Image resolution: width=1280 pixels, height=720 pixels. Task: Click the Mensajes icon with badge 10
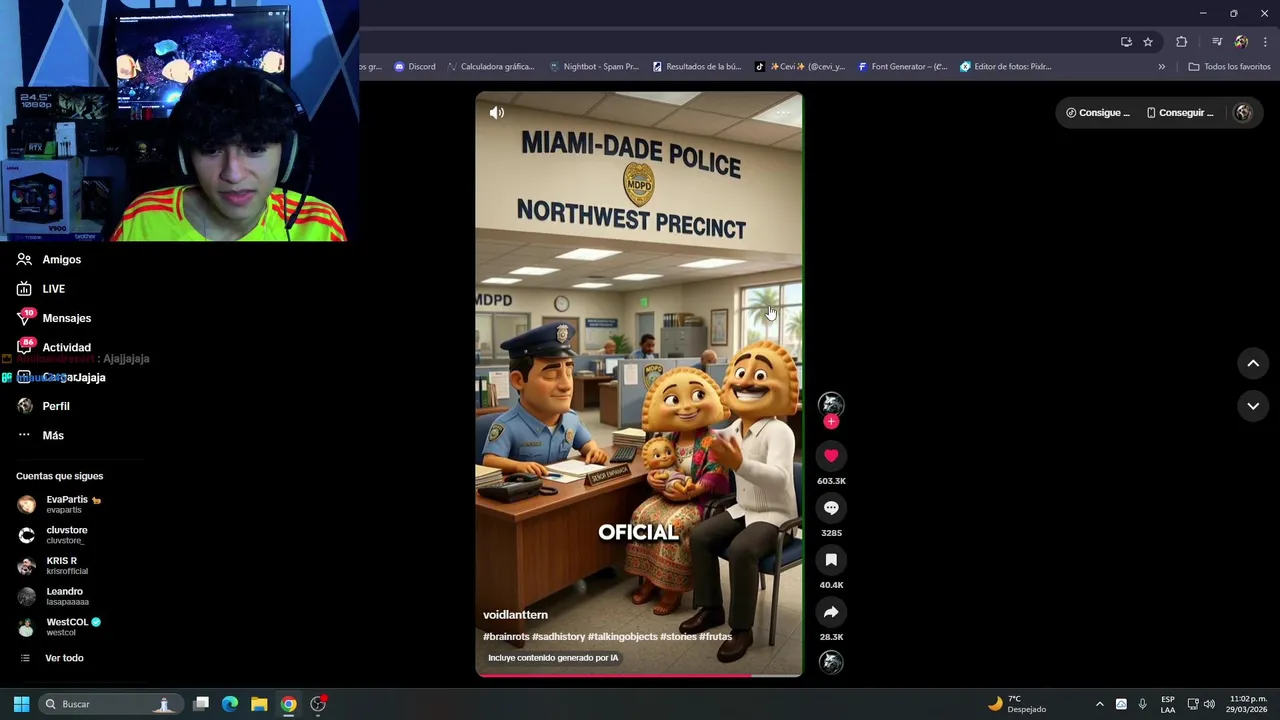tap(25, 317)
